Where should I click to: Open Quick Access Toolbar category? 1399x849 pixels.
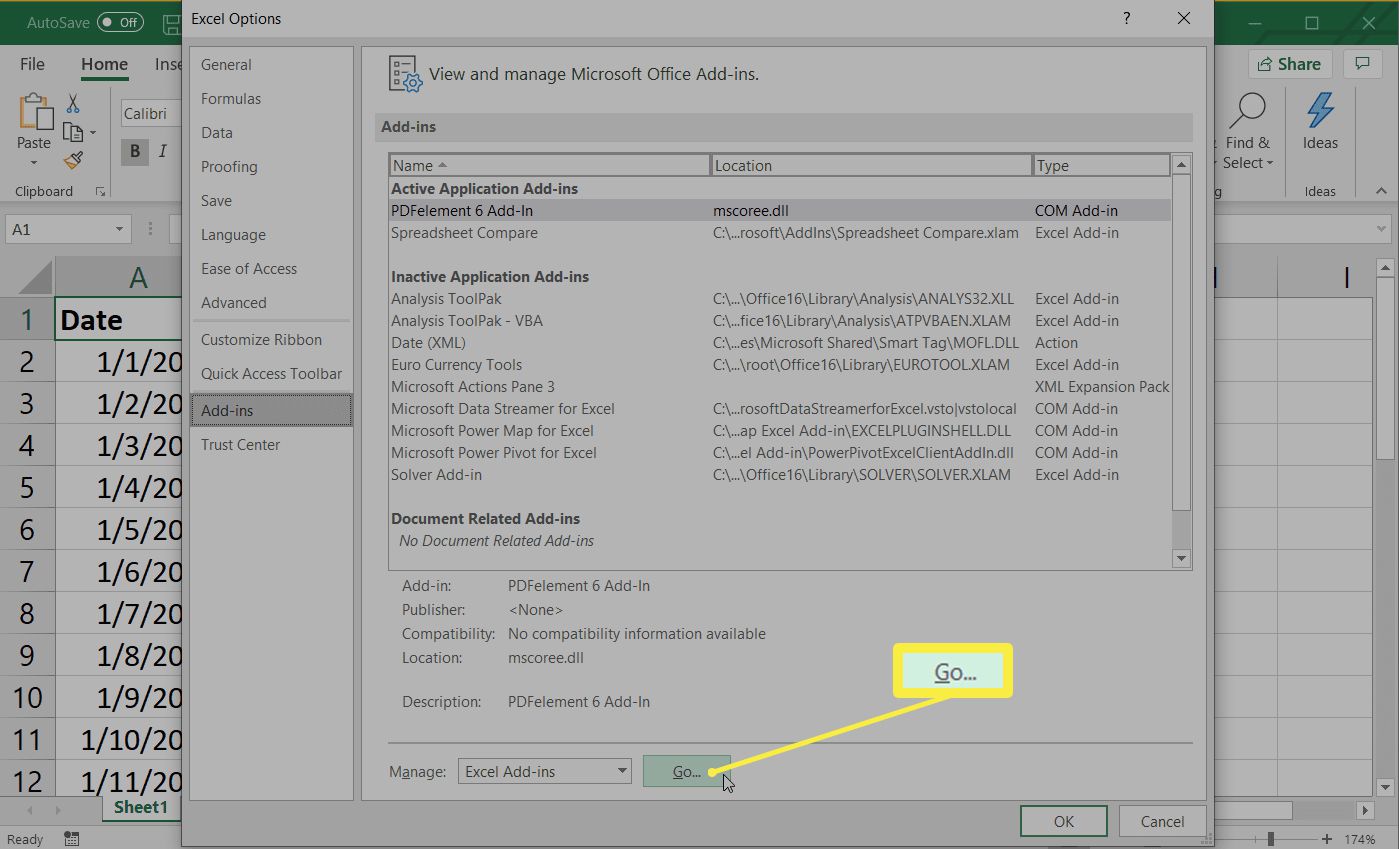[271, 373]
